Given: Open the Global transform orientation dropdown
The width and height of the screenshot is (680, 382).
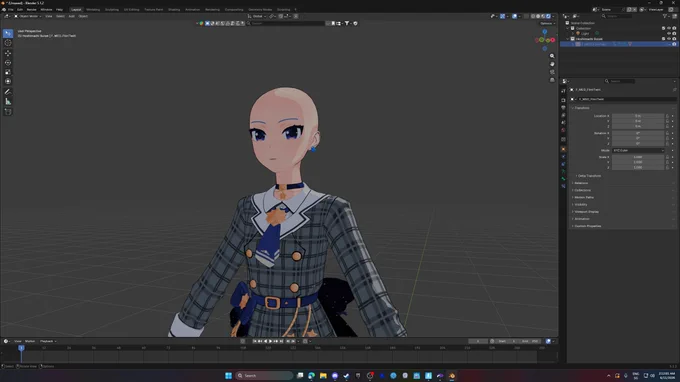Looking at the screenshot, I should [x=257, y=16].
